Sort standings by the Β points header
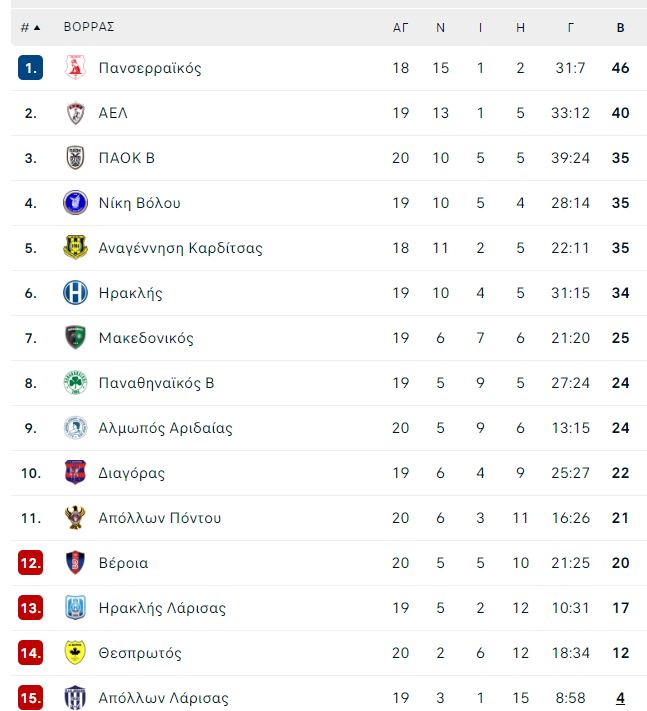The width and height of the screenshot is (647, 711). [620, 28]
